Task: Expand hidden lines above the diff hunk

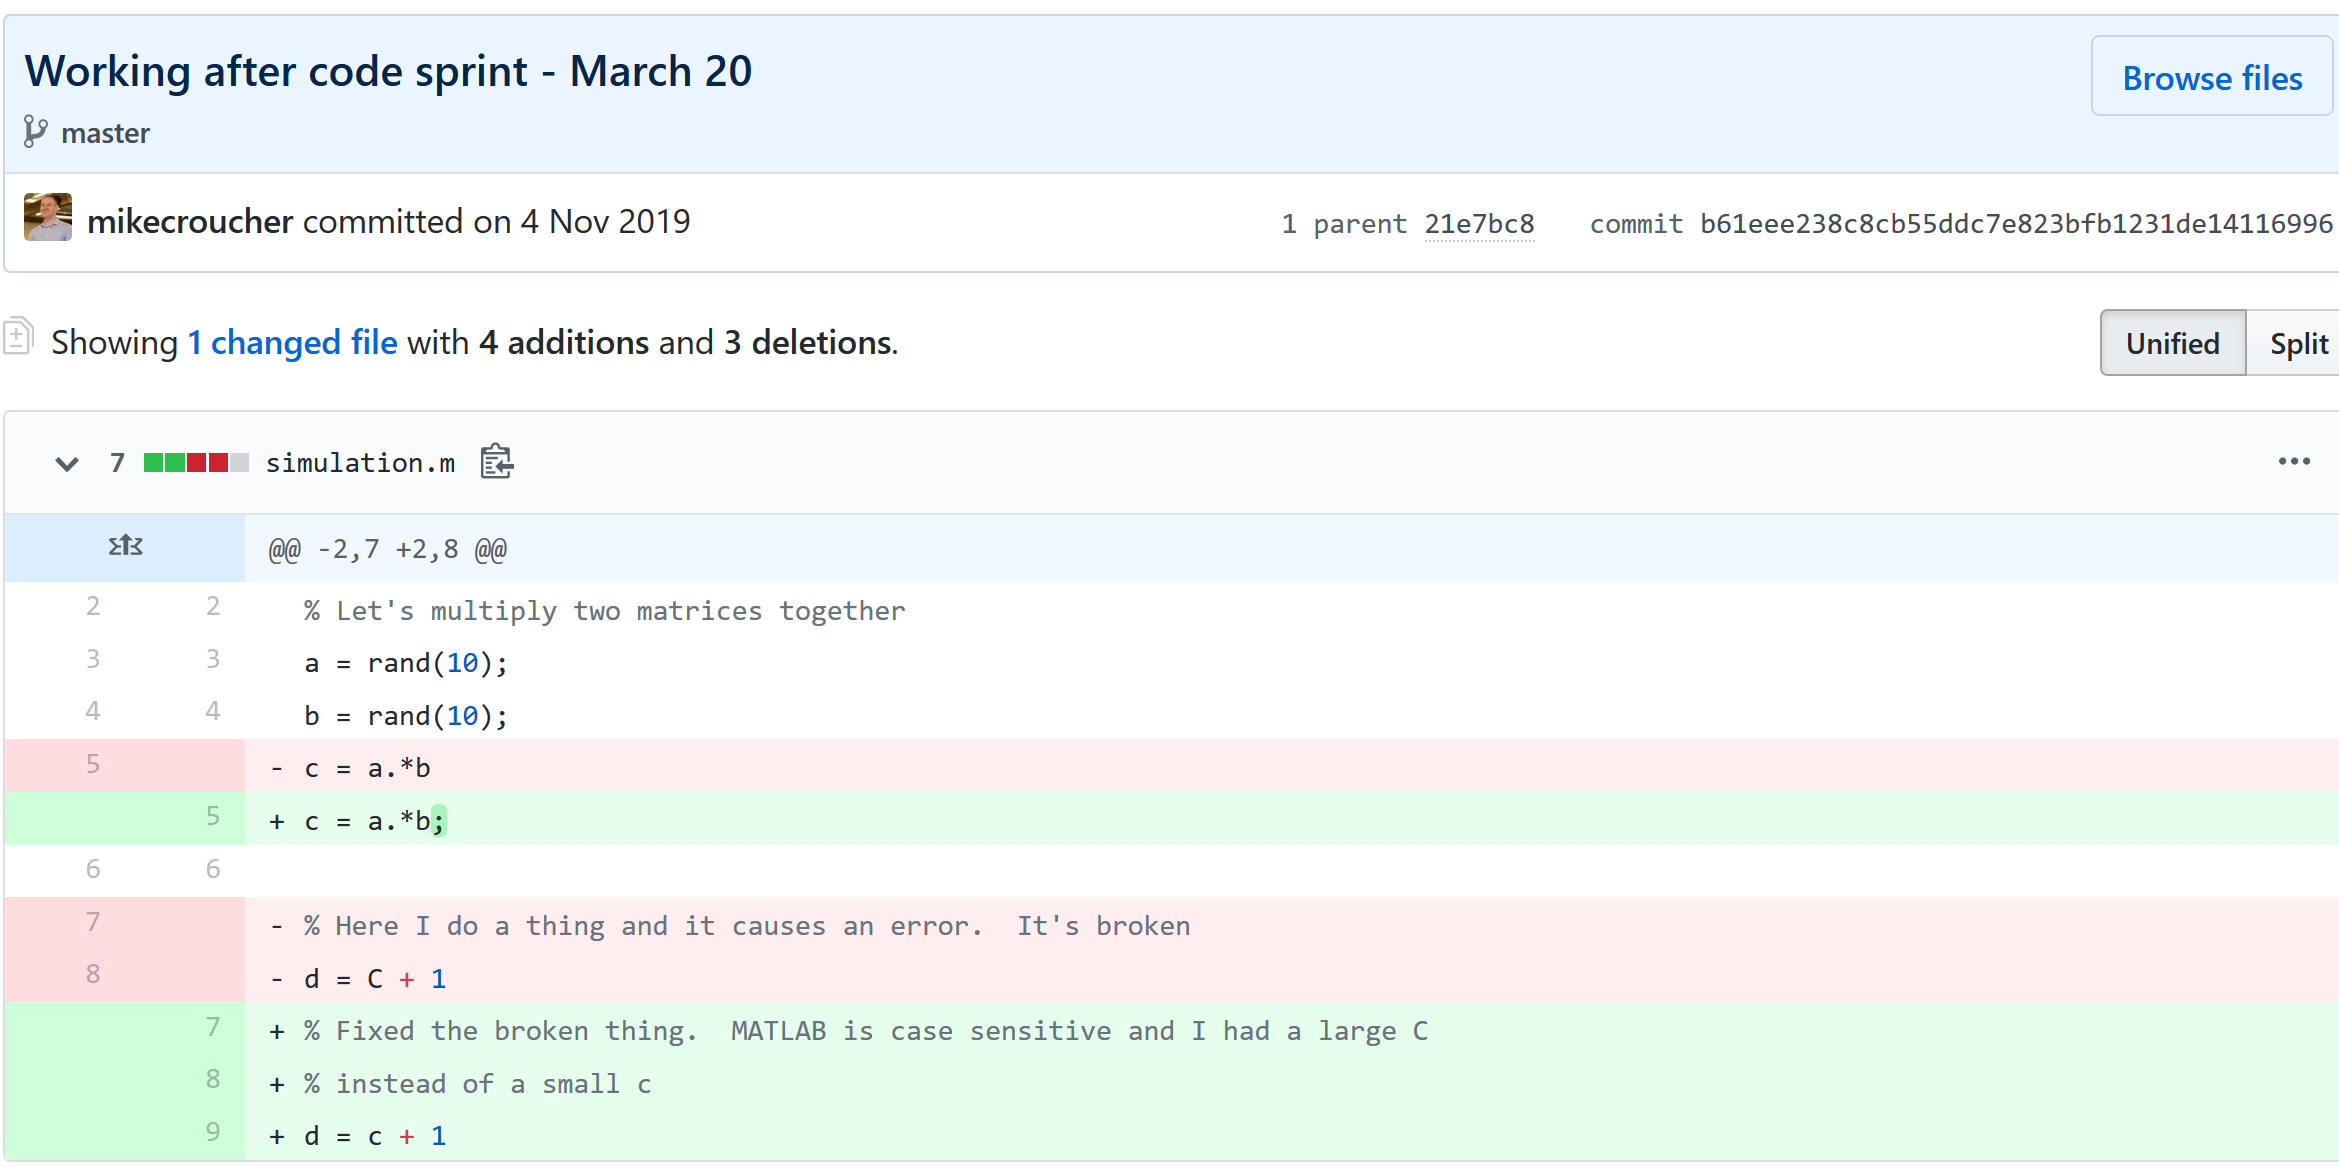Action: [x=125, y=547]
